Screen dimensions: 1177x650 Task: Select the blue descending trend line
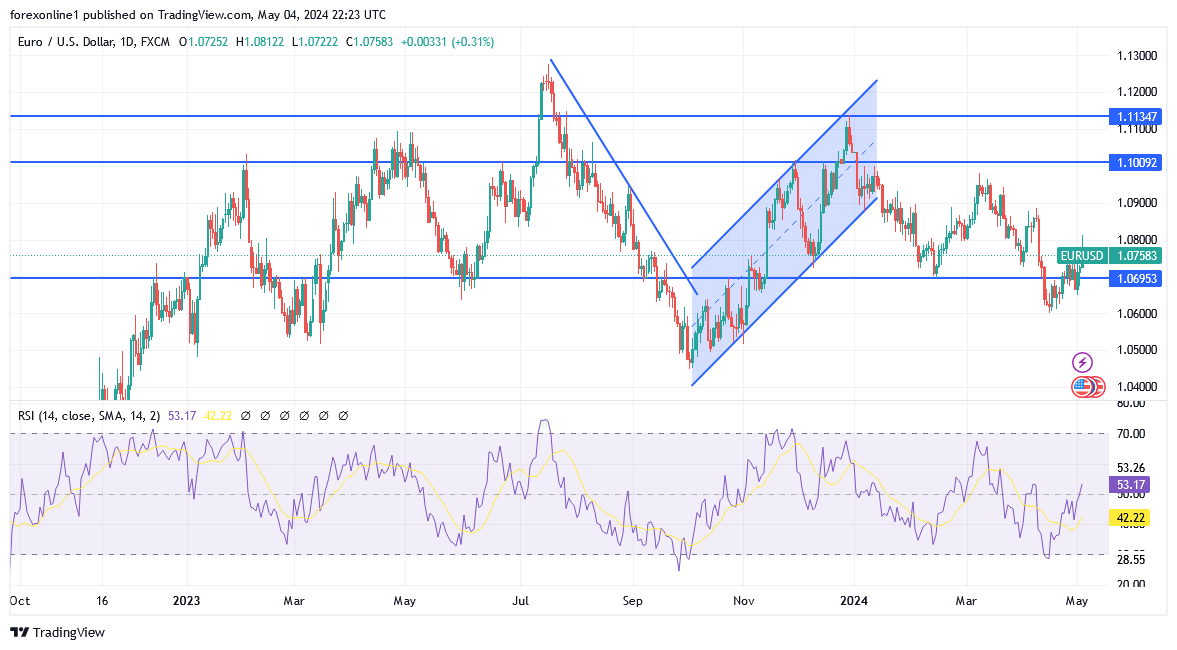(x=623, y=177)
